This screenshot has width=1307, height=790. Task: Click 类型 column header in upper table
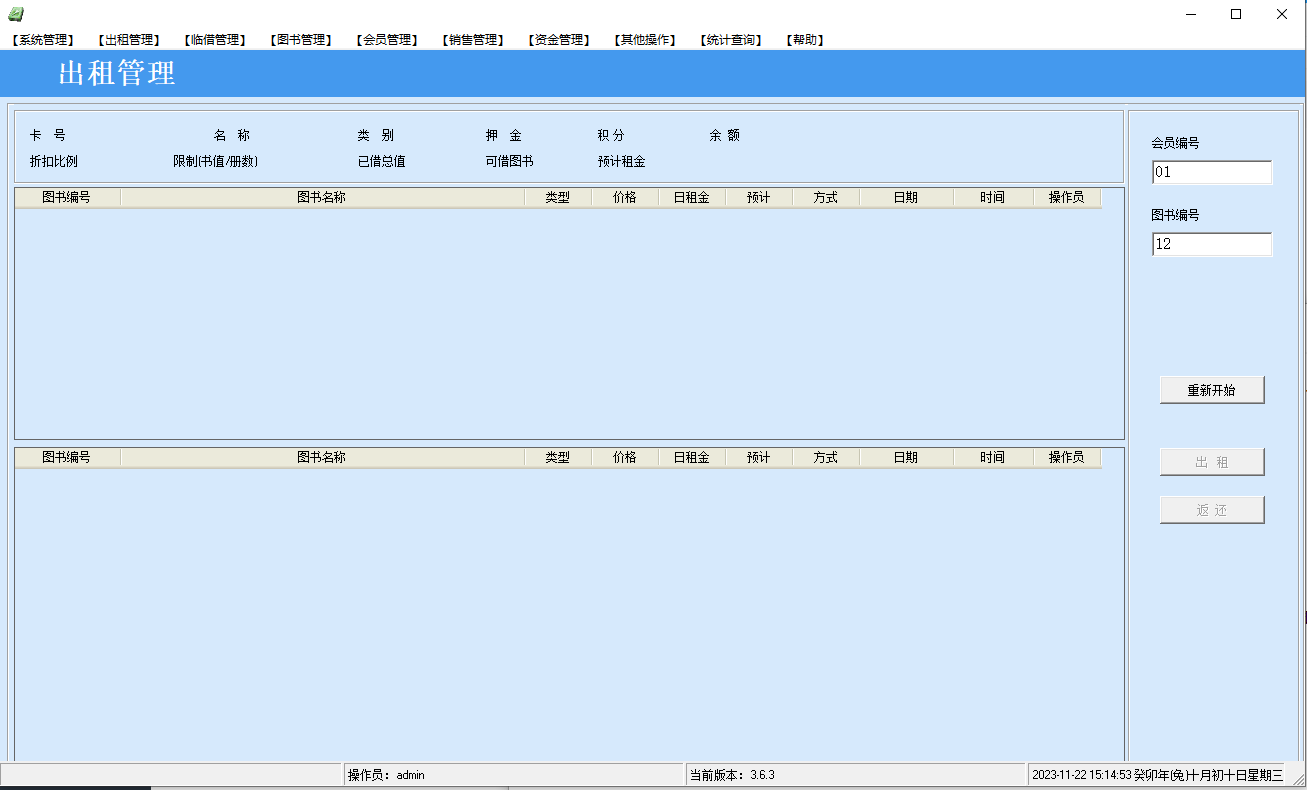coord(558,198)
